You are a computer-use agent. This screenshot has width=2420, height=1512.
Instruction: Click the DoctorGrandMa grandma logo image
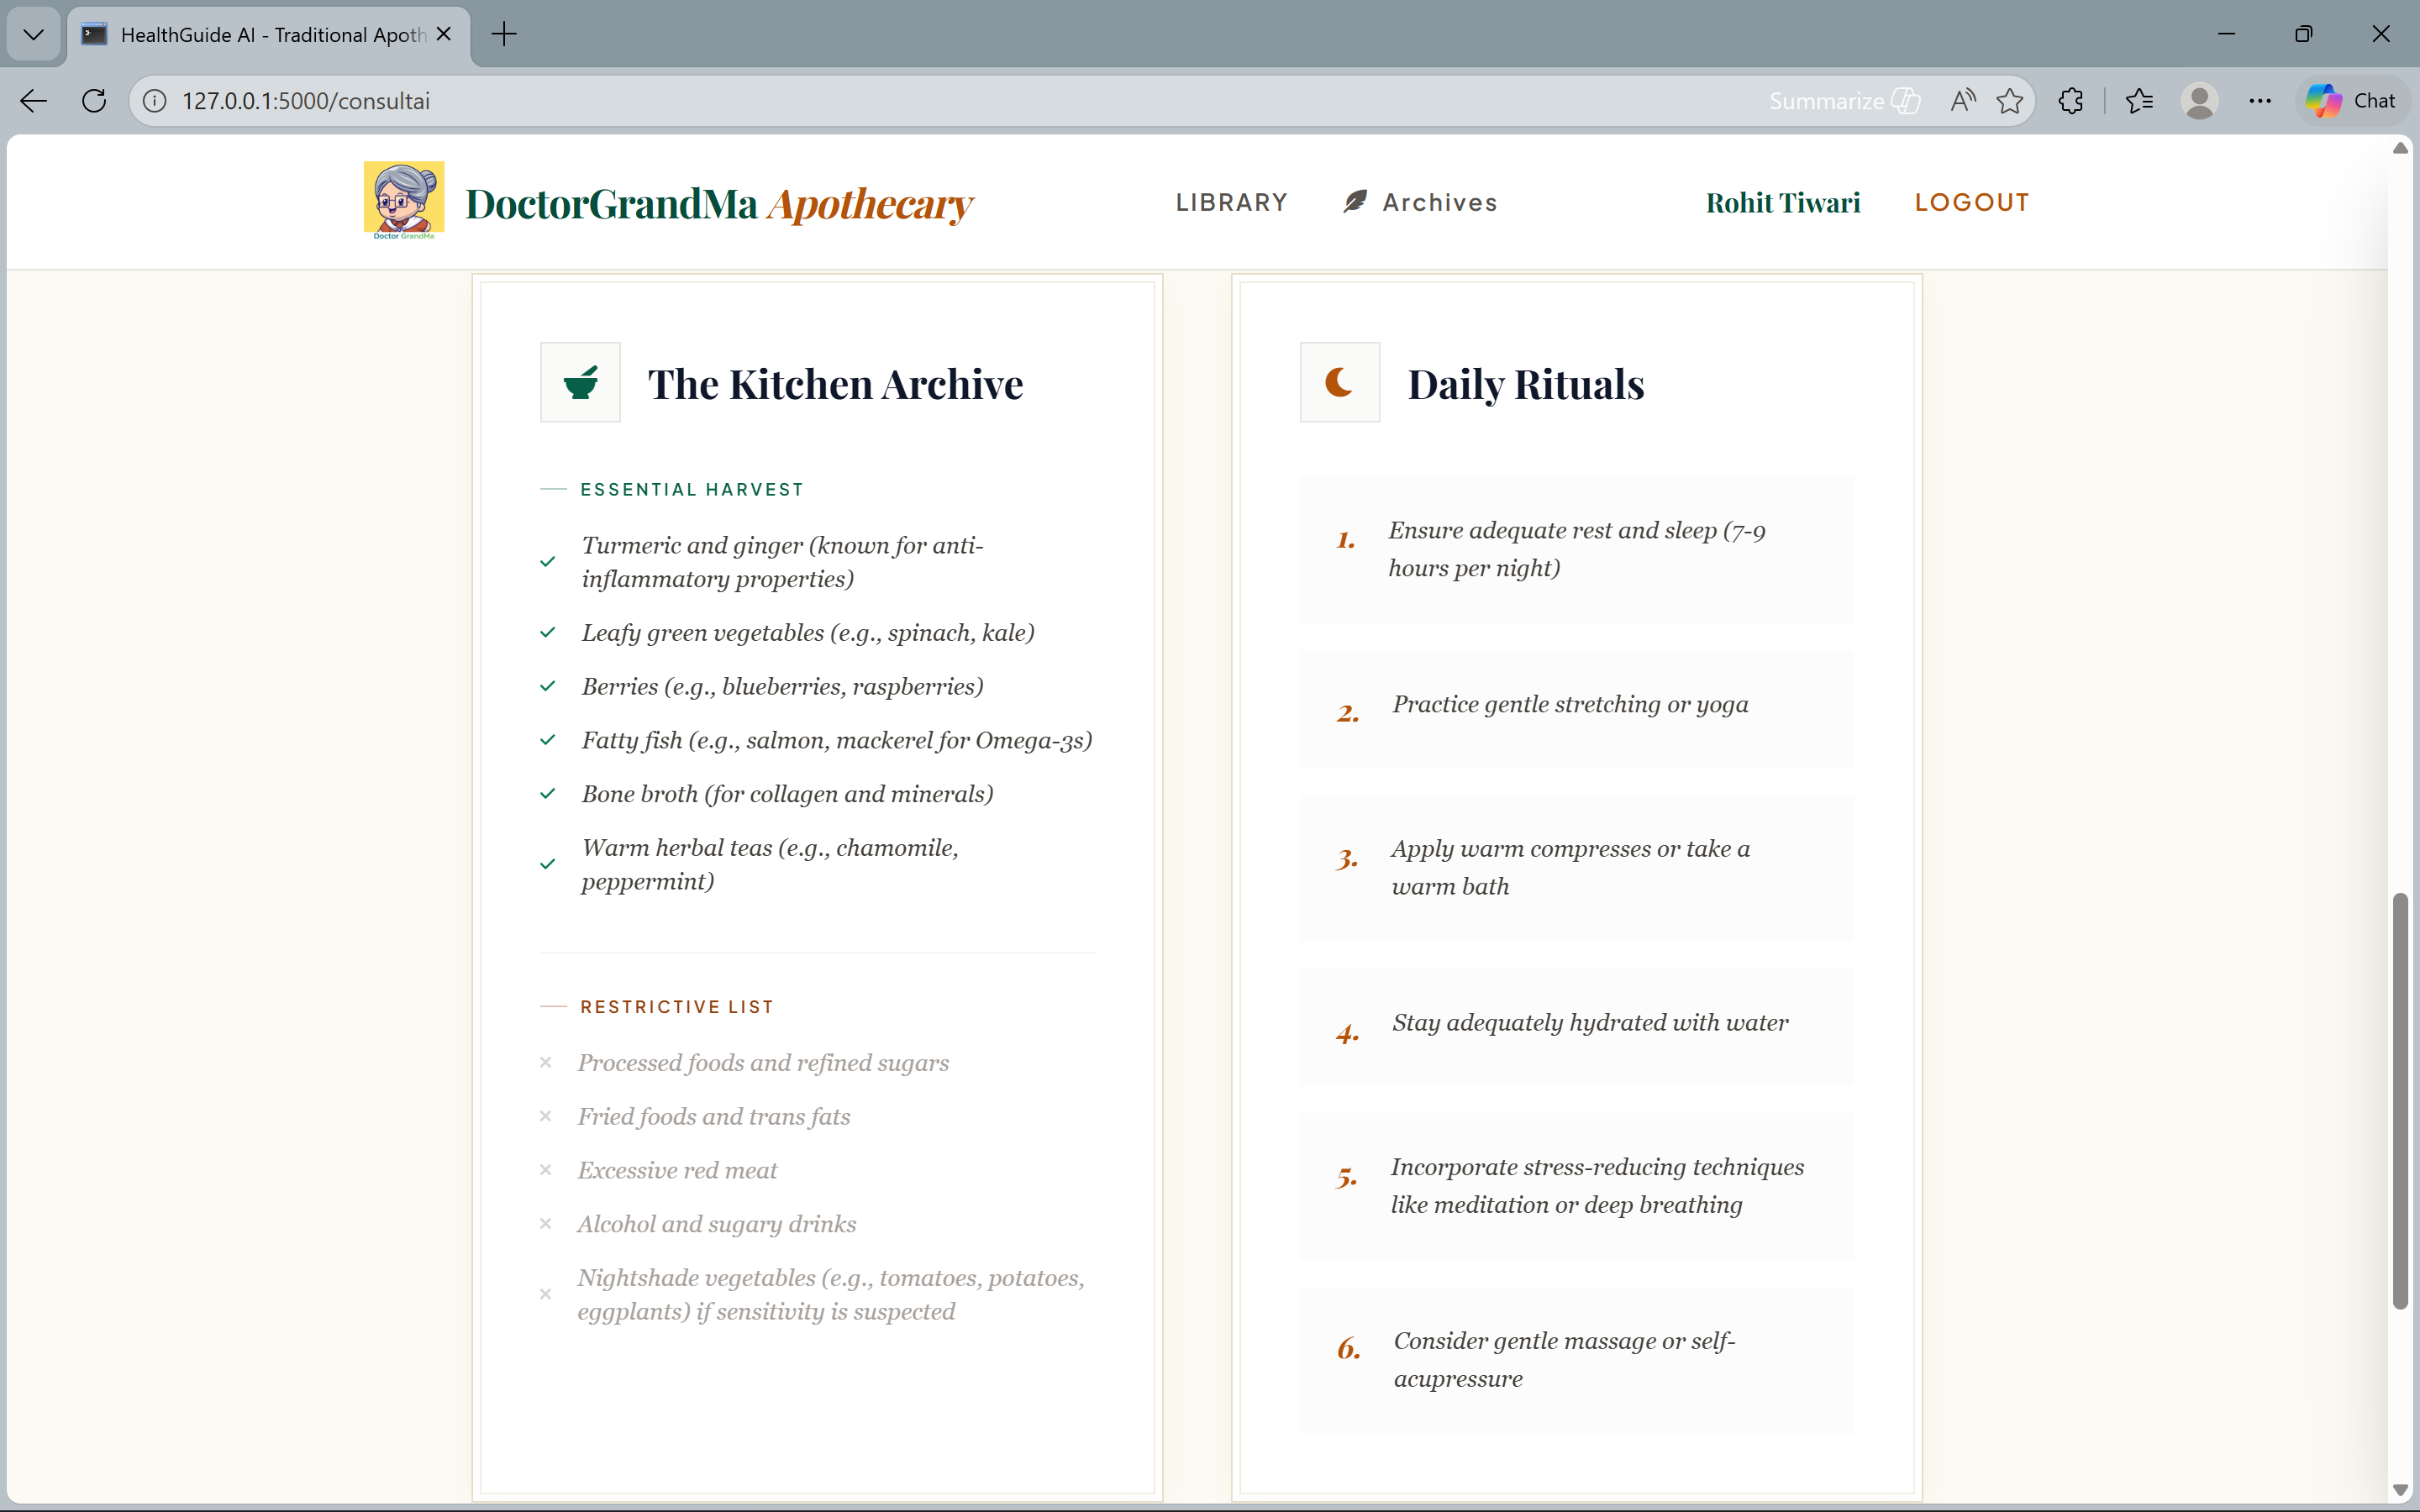point(403,200)
